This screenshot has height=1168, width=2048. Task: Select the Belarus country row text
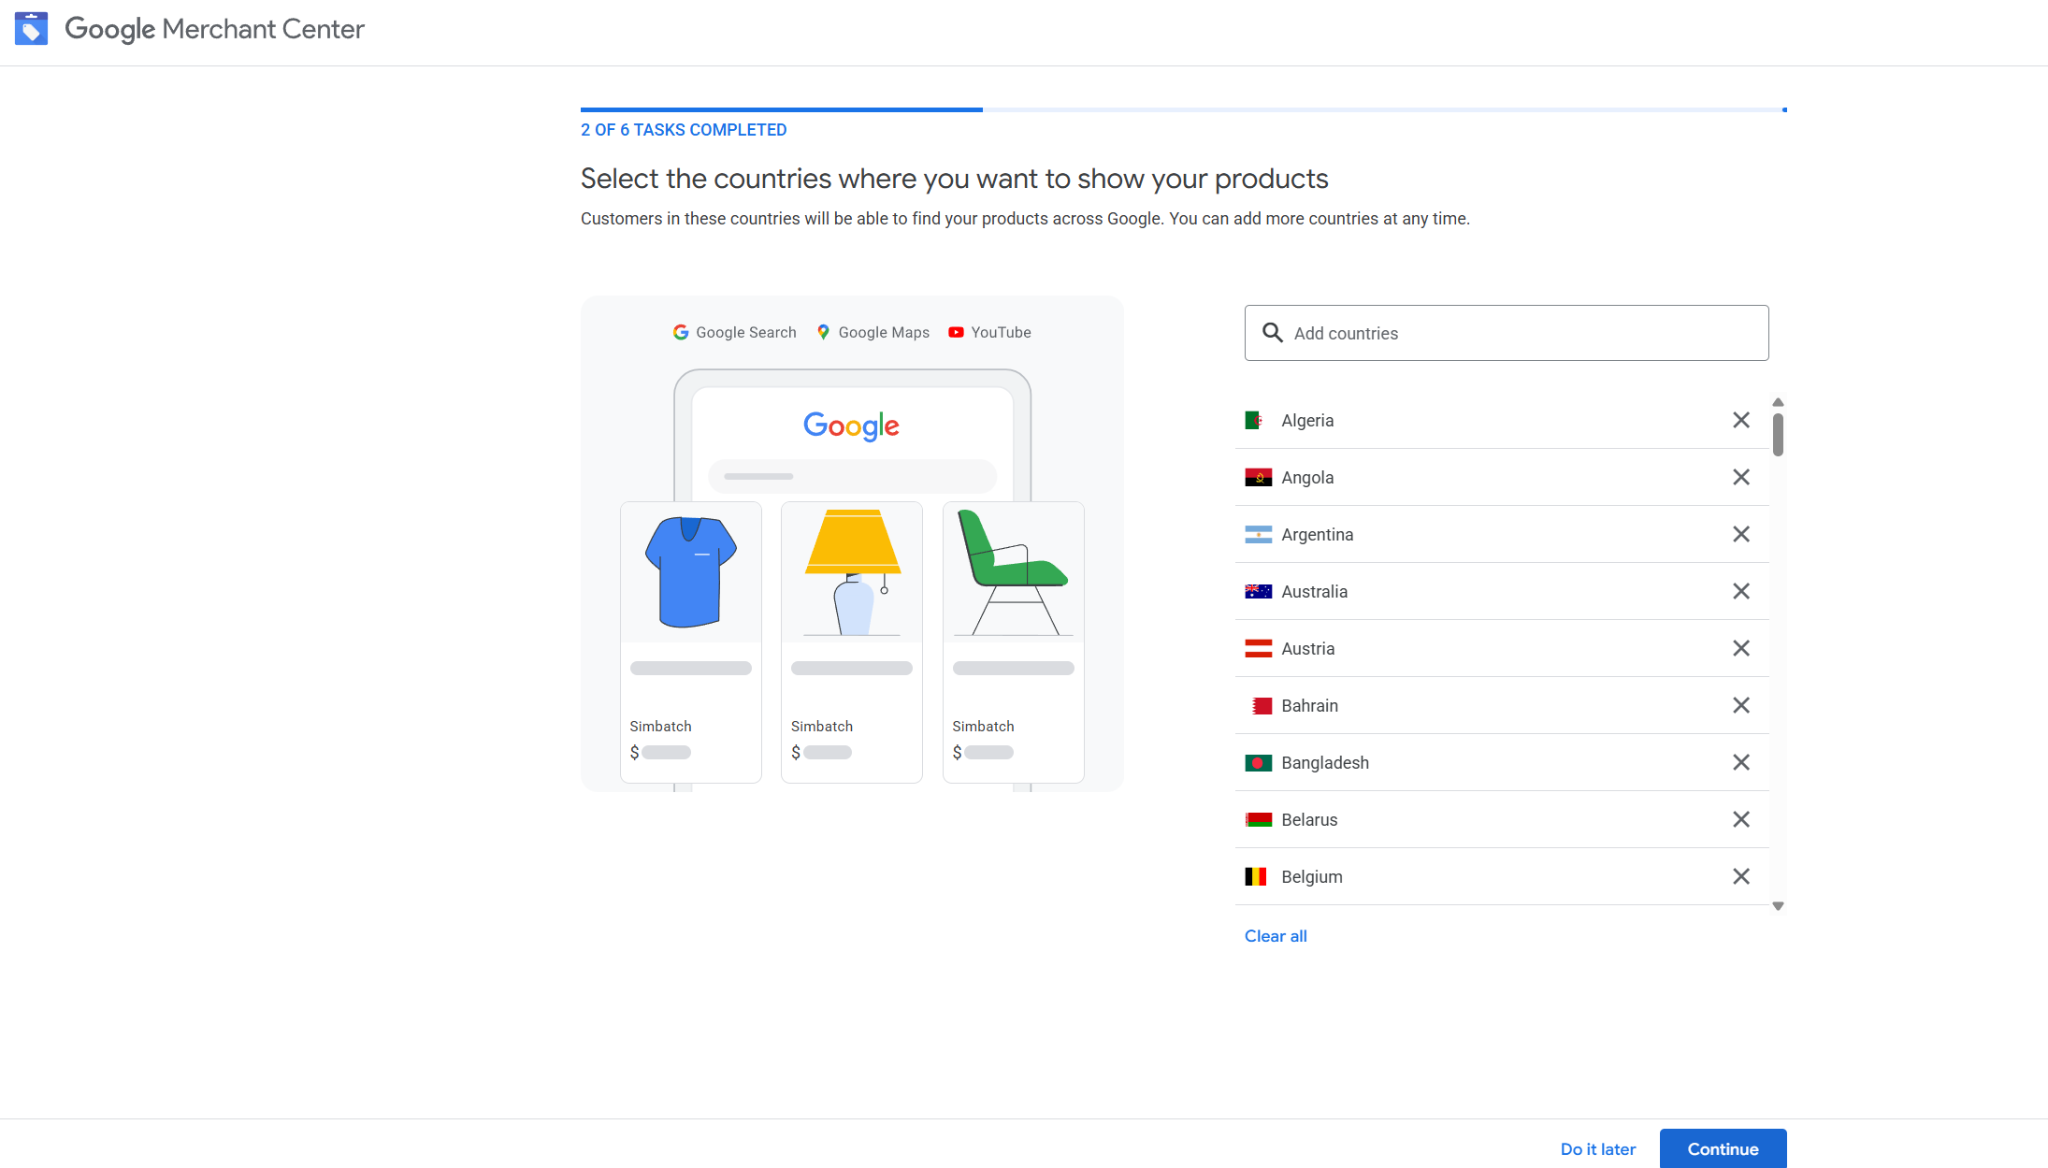click(1309, 819)
